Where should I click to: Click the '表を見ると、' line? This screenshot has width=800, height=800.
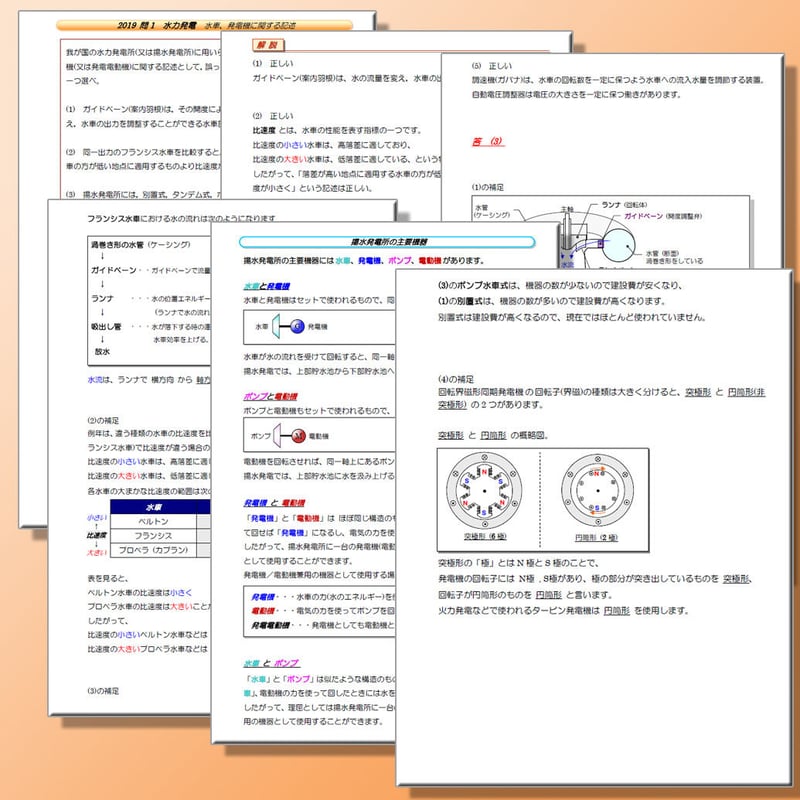pos(108,579)
